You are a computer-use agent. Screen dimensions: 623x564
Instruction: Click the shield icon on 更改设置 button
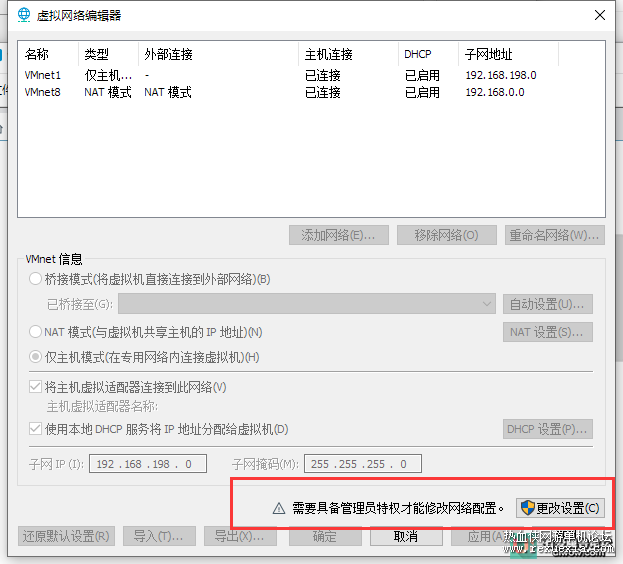point(527,508)
